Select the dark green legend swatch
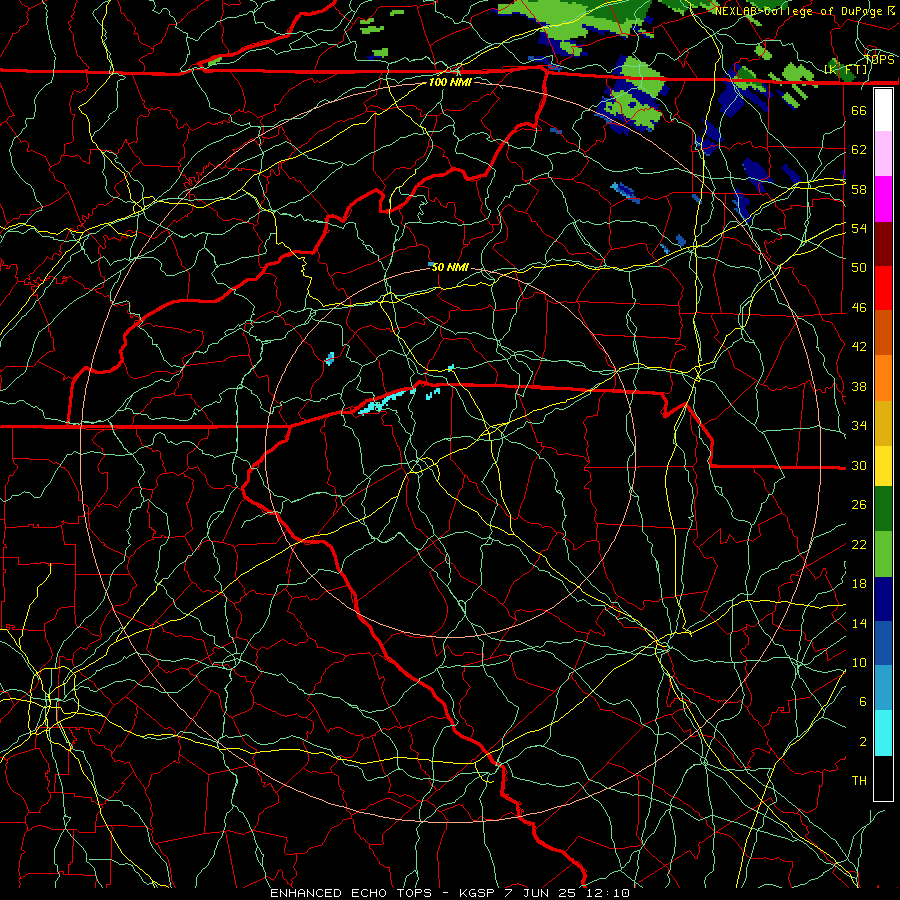 click(883, 509)
